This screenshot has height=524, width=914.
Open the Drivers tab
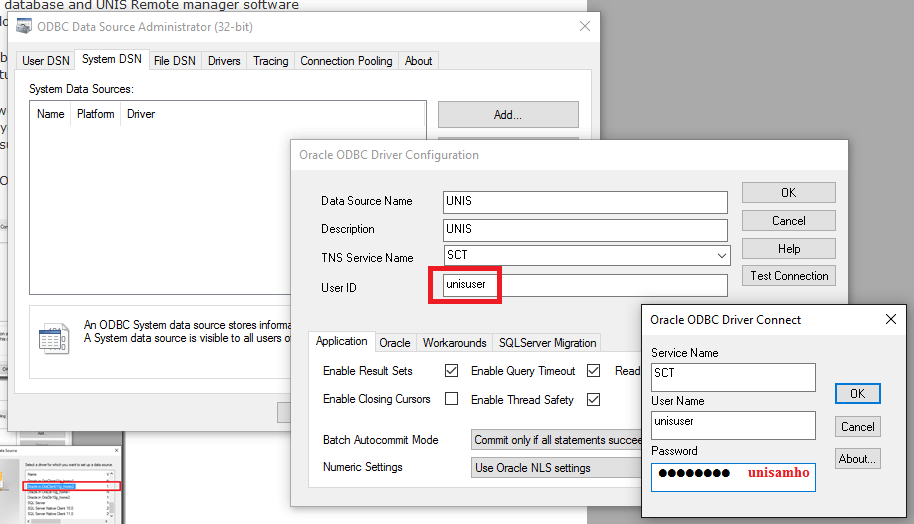[224, 61]
